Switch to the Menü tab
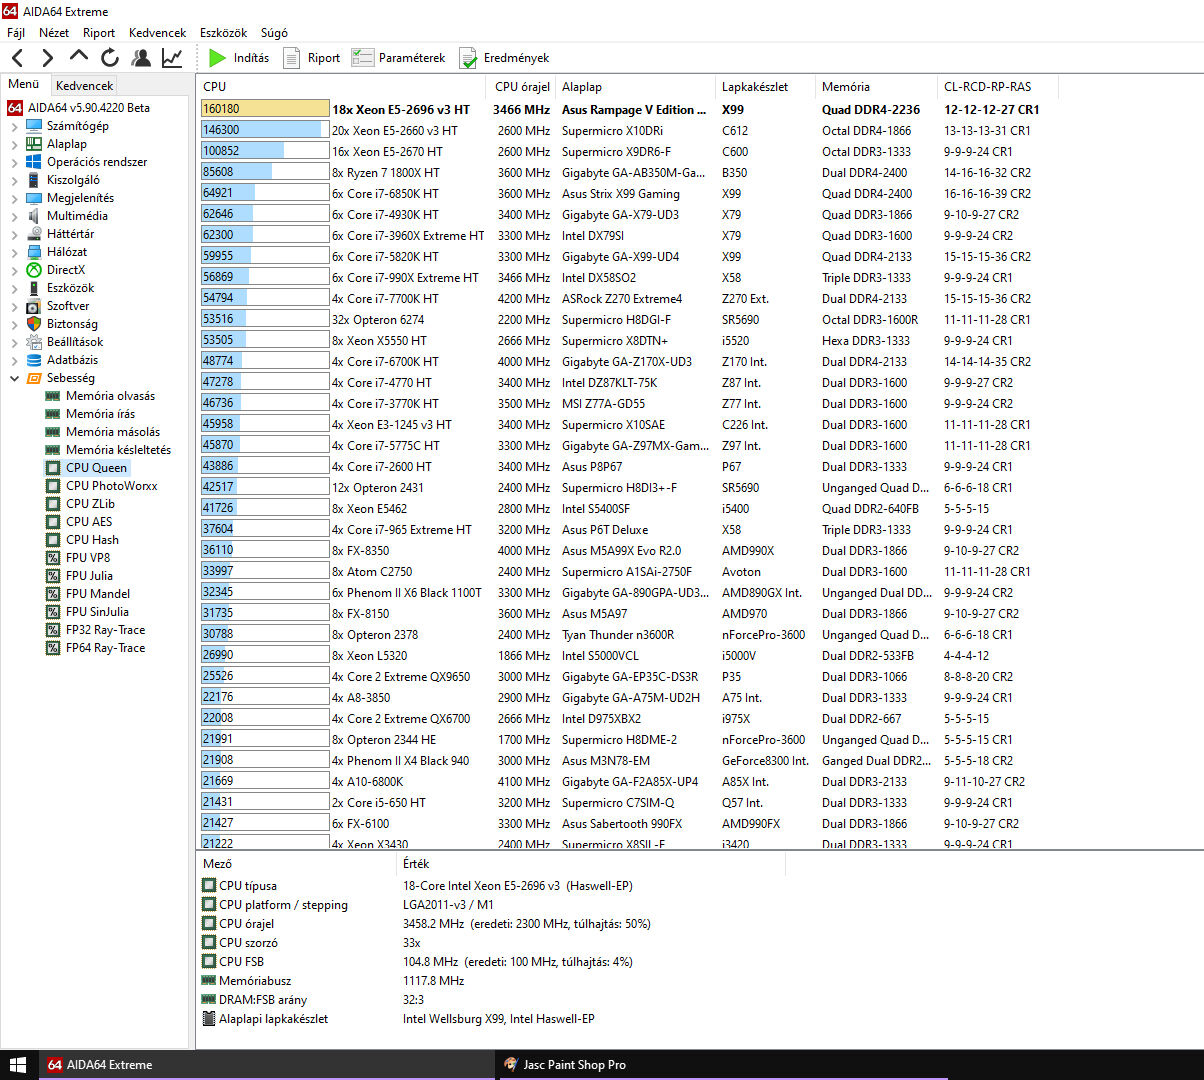Screen dimensions: 1204x1080 pos(24,85)
